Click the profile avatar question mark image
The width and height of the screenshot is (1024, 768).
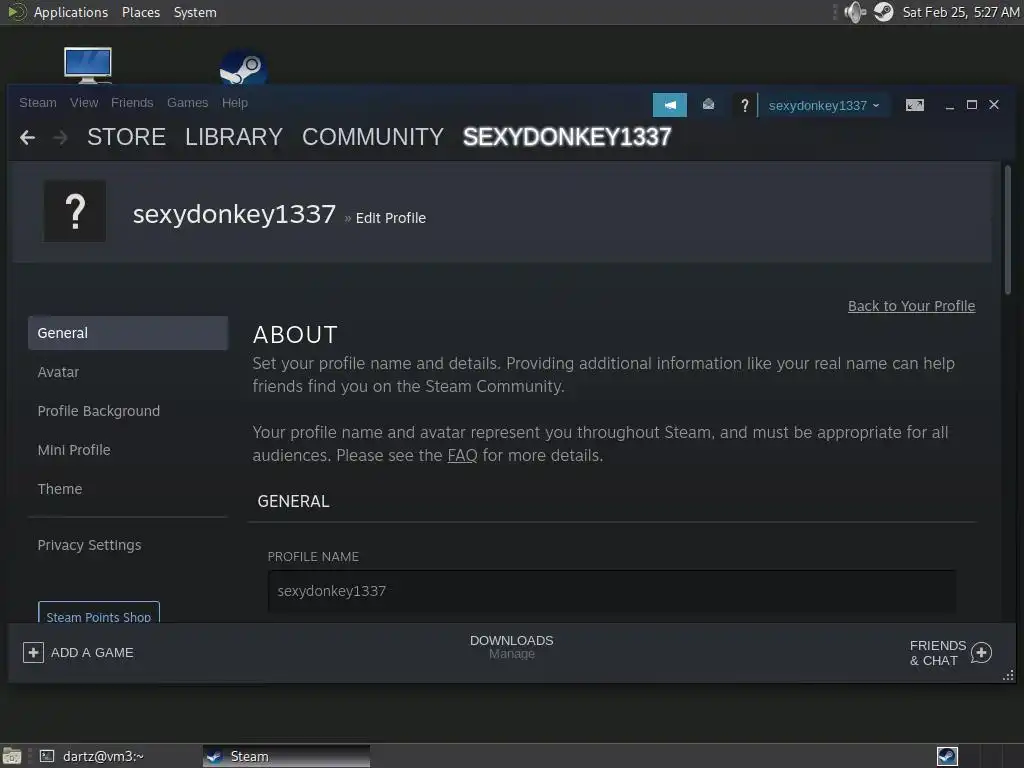tap(75, 212)
